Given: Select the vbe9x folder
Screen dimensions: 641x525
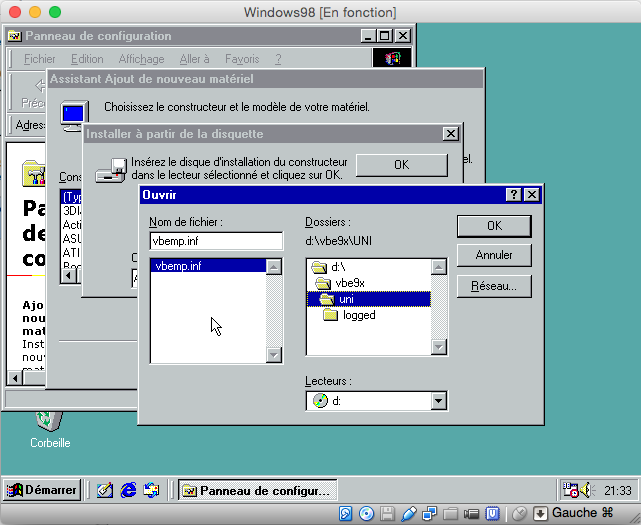Looking at the screenshot, I should (340, 283).
